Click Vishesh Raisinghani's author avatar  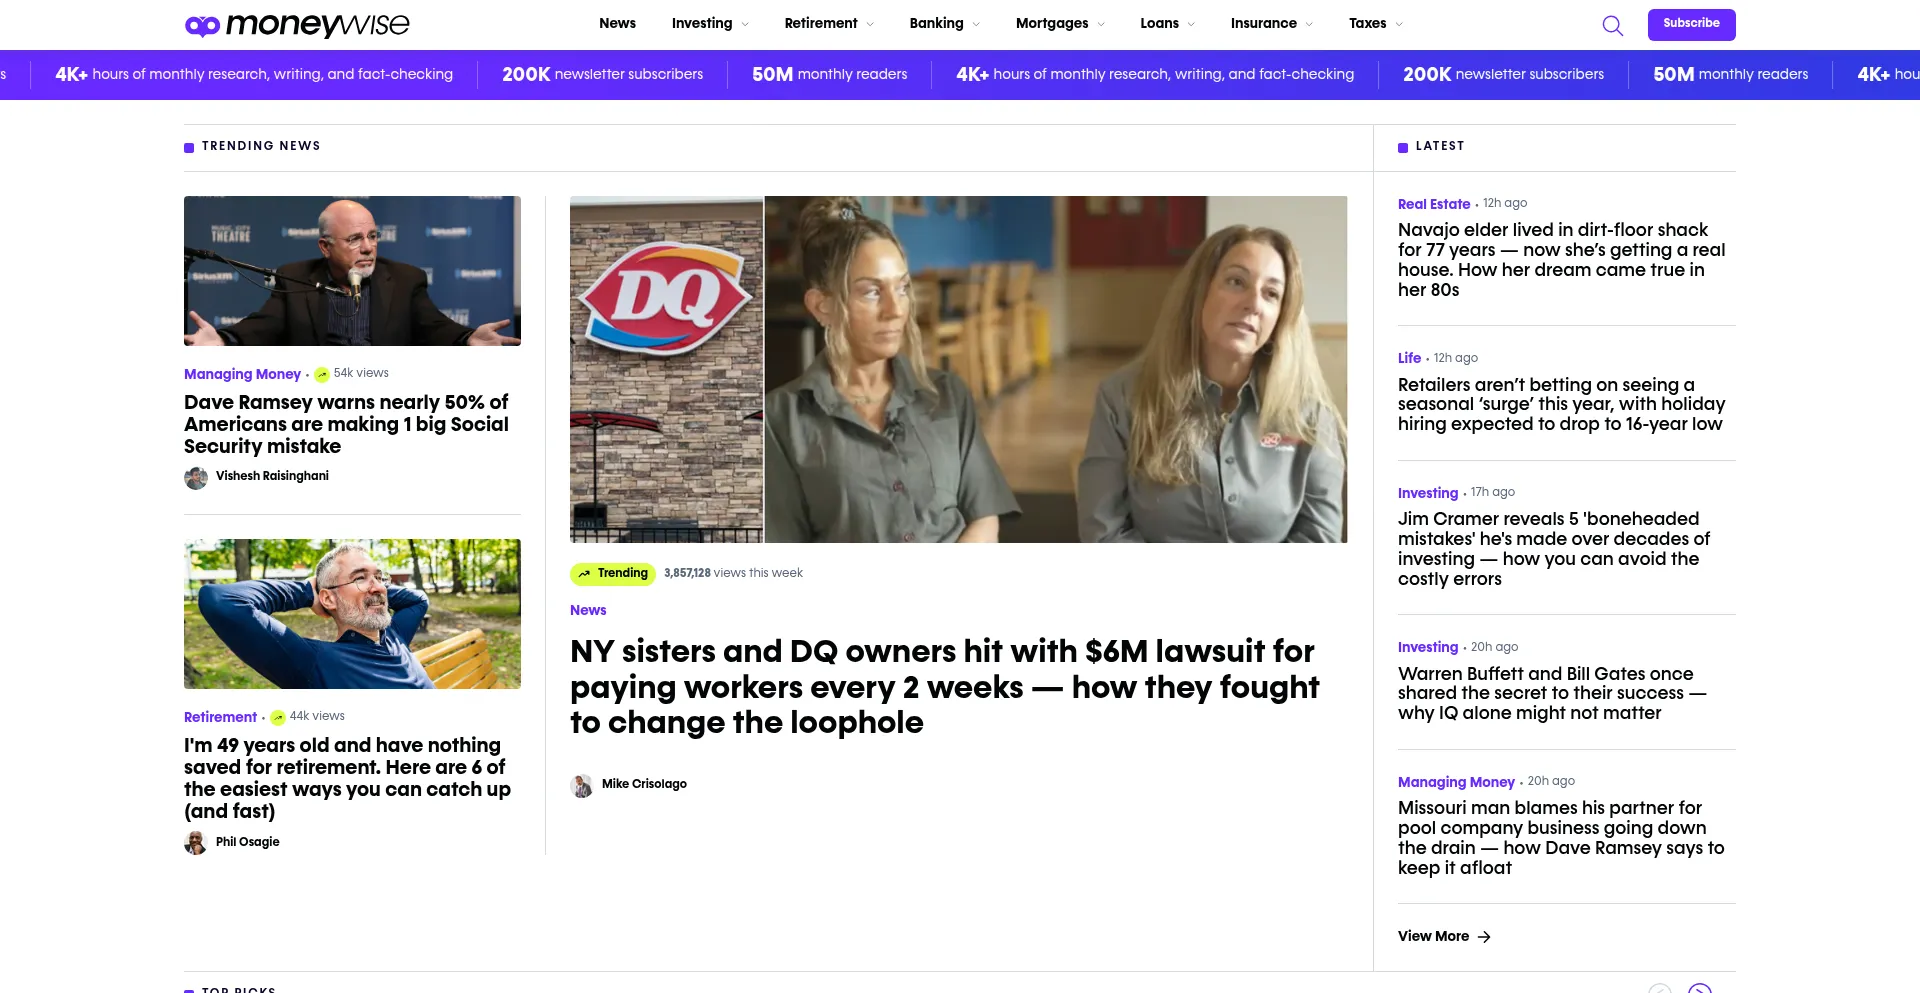196,478
